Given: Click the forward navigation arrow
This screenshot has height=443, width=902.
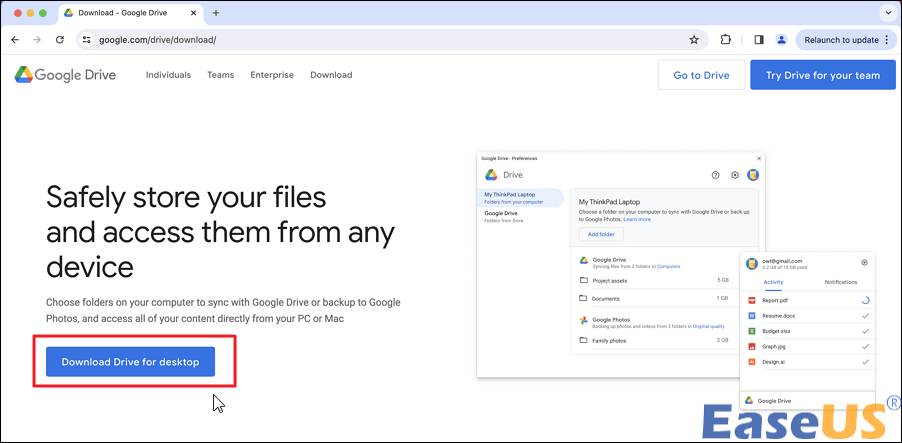Looking at the screenshot, I should coord(37,40).
